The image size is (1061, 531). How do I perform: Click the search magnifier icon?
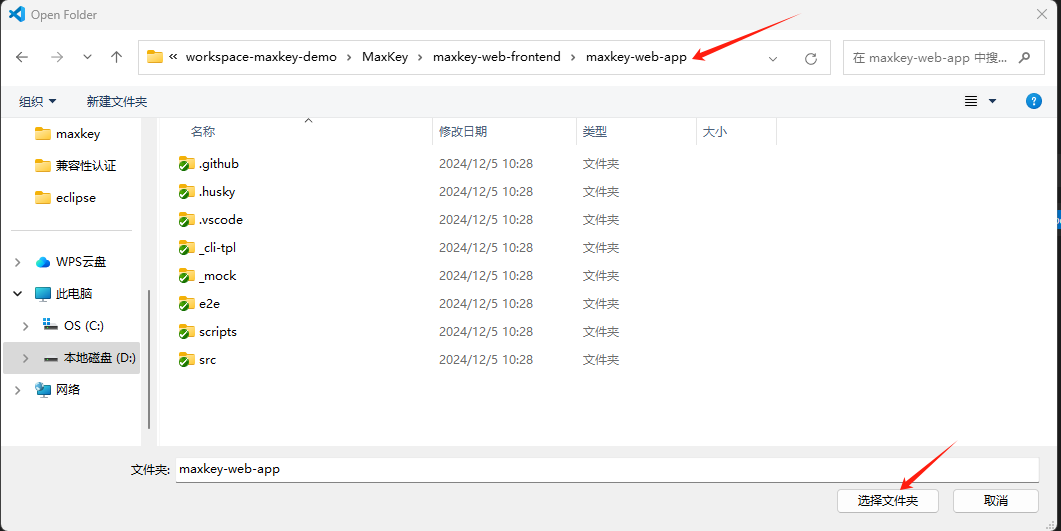click(1024, 57)
